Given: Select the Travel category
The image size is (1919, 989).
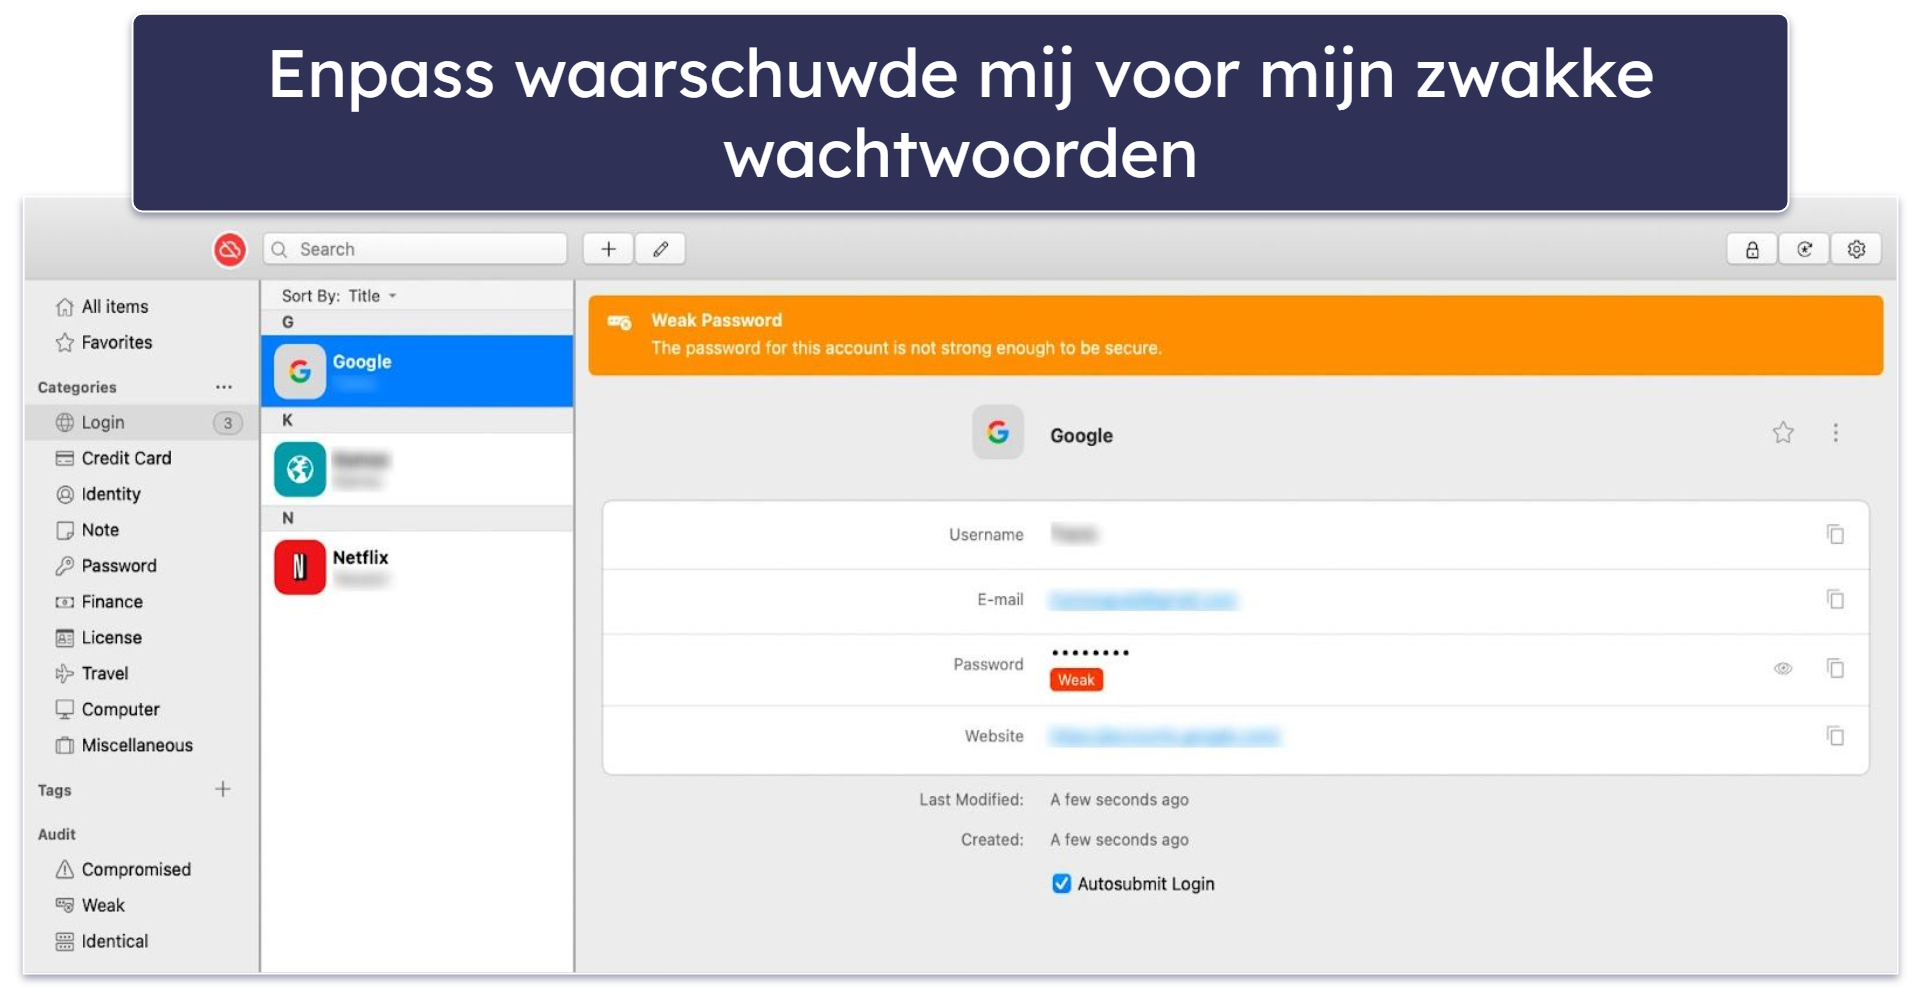Looking at the screenshot, I should click(92, 674).
